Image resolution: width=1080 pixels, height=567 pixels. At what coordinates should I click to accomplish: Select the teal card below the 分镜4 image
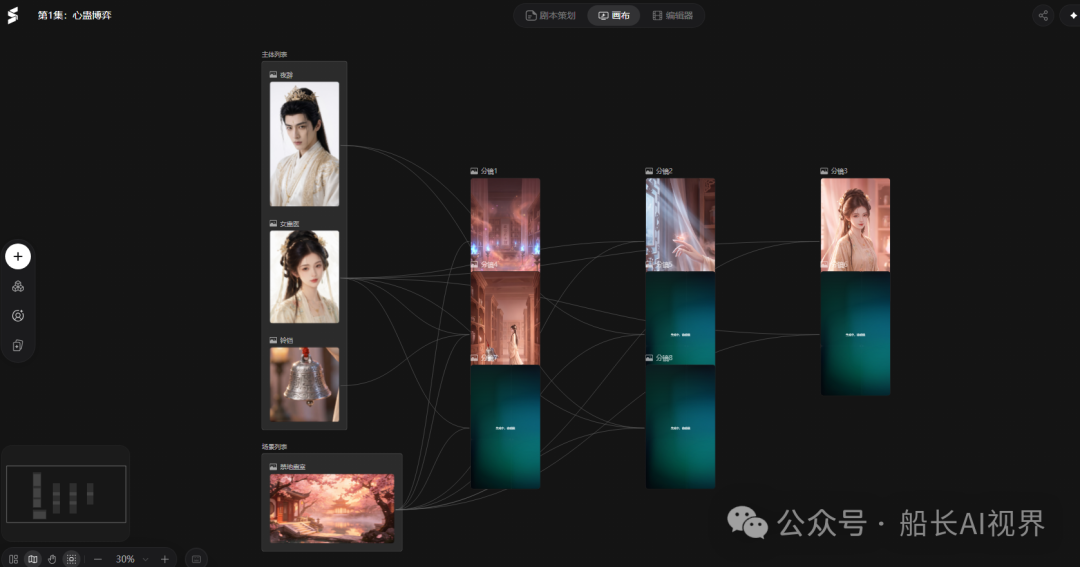click(x=506, y=427)
